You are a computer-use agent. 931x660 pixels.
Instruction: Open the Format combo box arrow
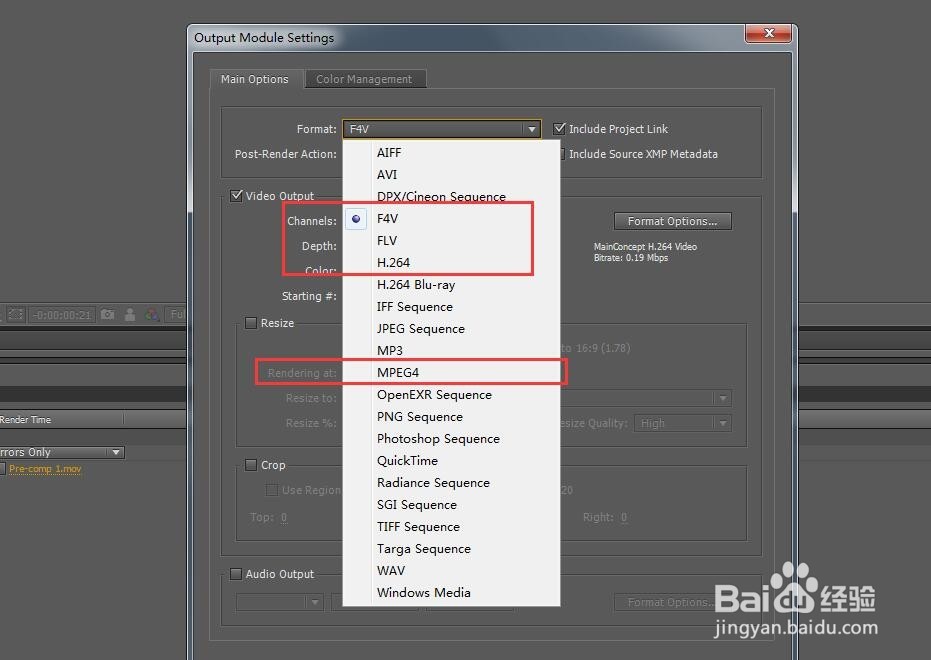[531, 129]
